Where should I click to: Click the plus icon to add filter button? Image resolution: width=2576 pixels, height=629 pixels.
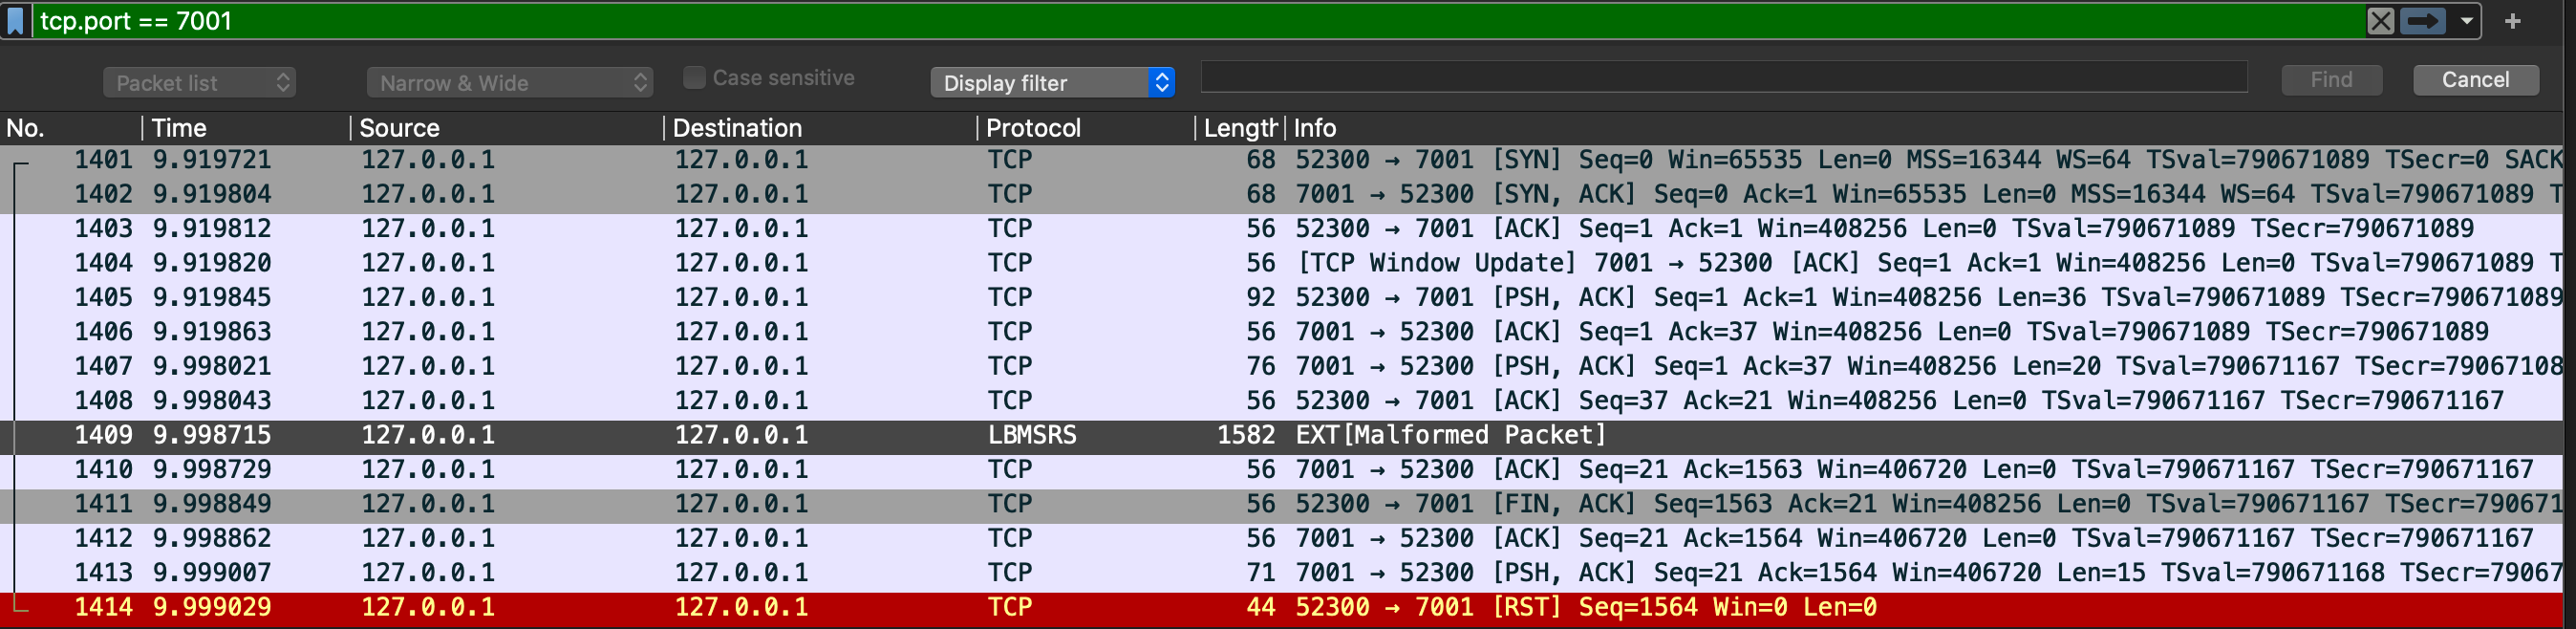2512,21
